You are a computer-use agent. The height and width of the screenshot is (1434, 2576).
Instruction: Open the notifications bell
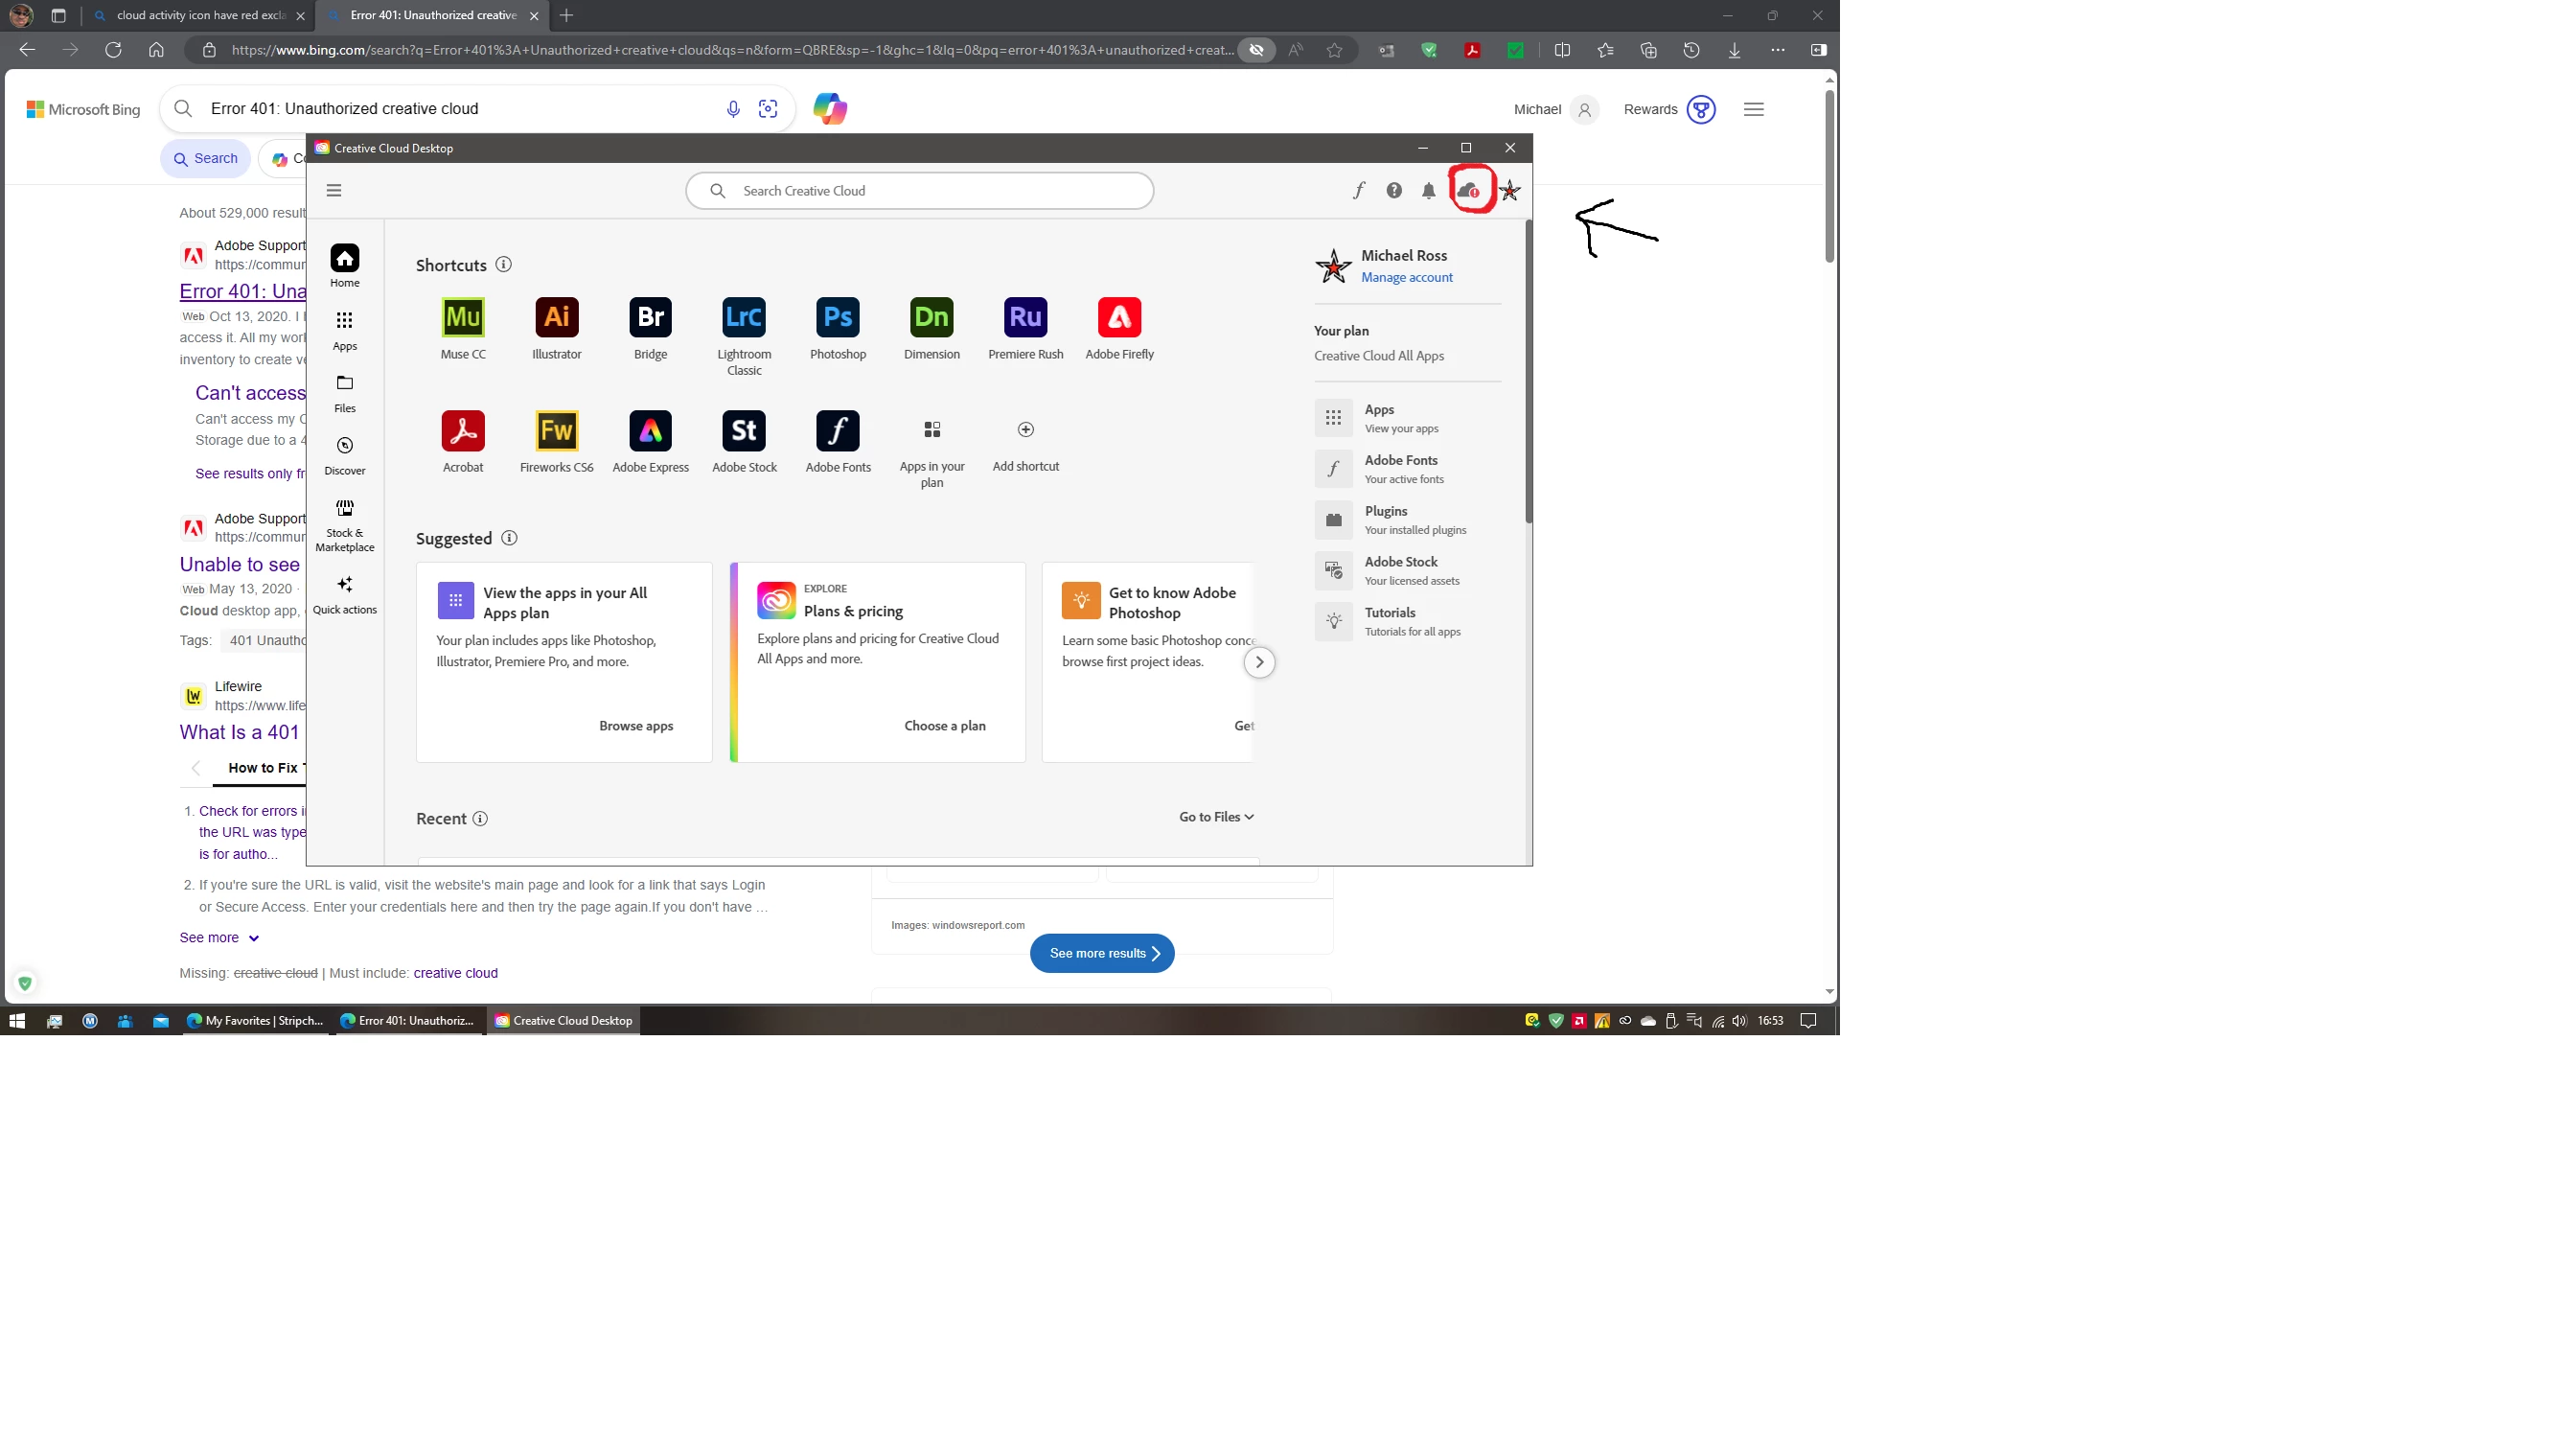point(1428,190)
